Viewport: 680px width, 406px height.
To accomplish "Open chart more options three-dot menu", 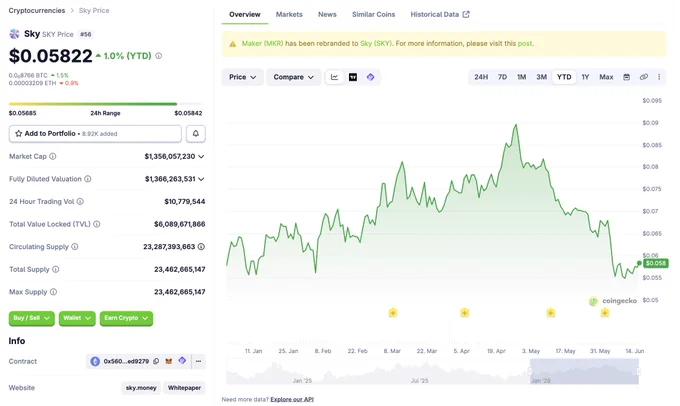I will coord(659,77).
